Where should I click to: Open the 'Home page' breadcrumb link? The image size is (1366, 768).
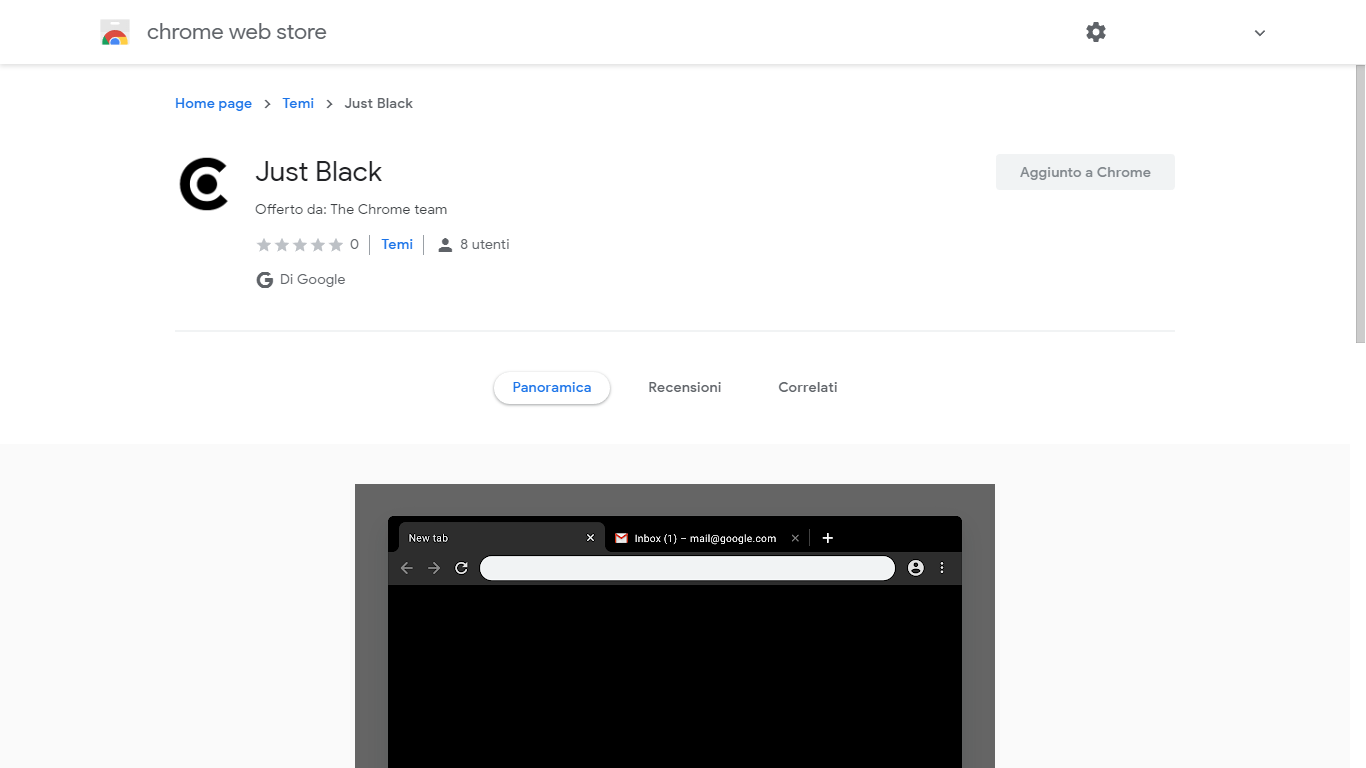click(213, 103)
